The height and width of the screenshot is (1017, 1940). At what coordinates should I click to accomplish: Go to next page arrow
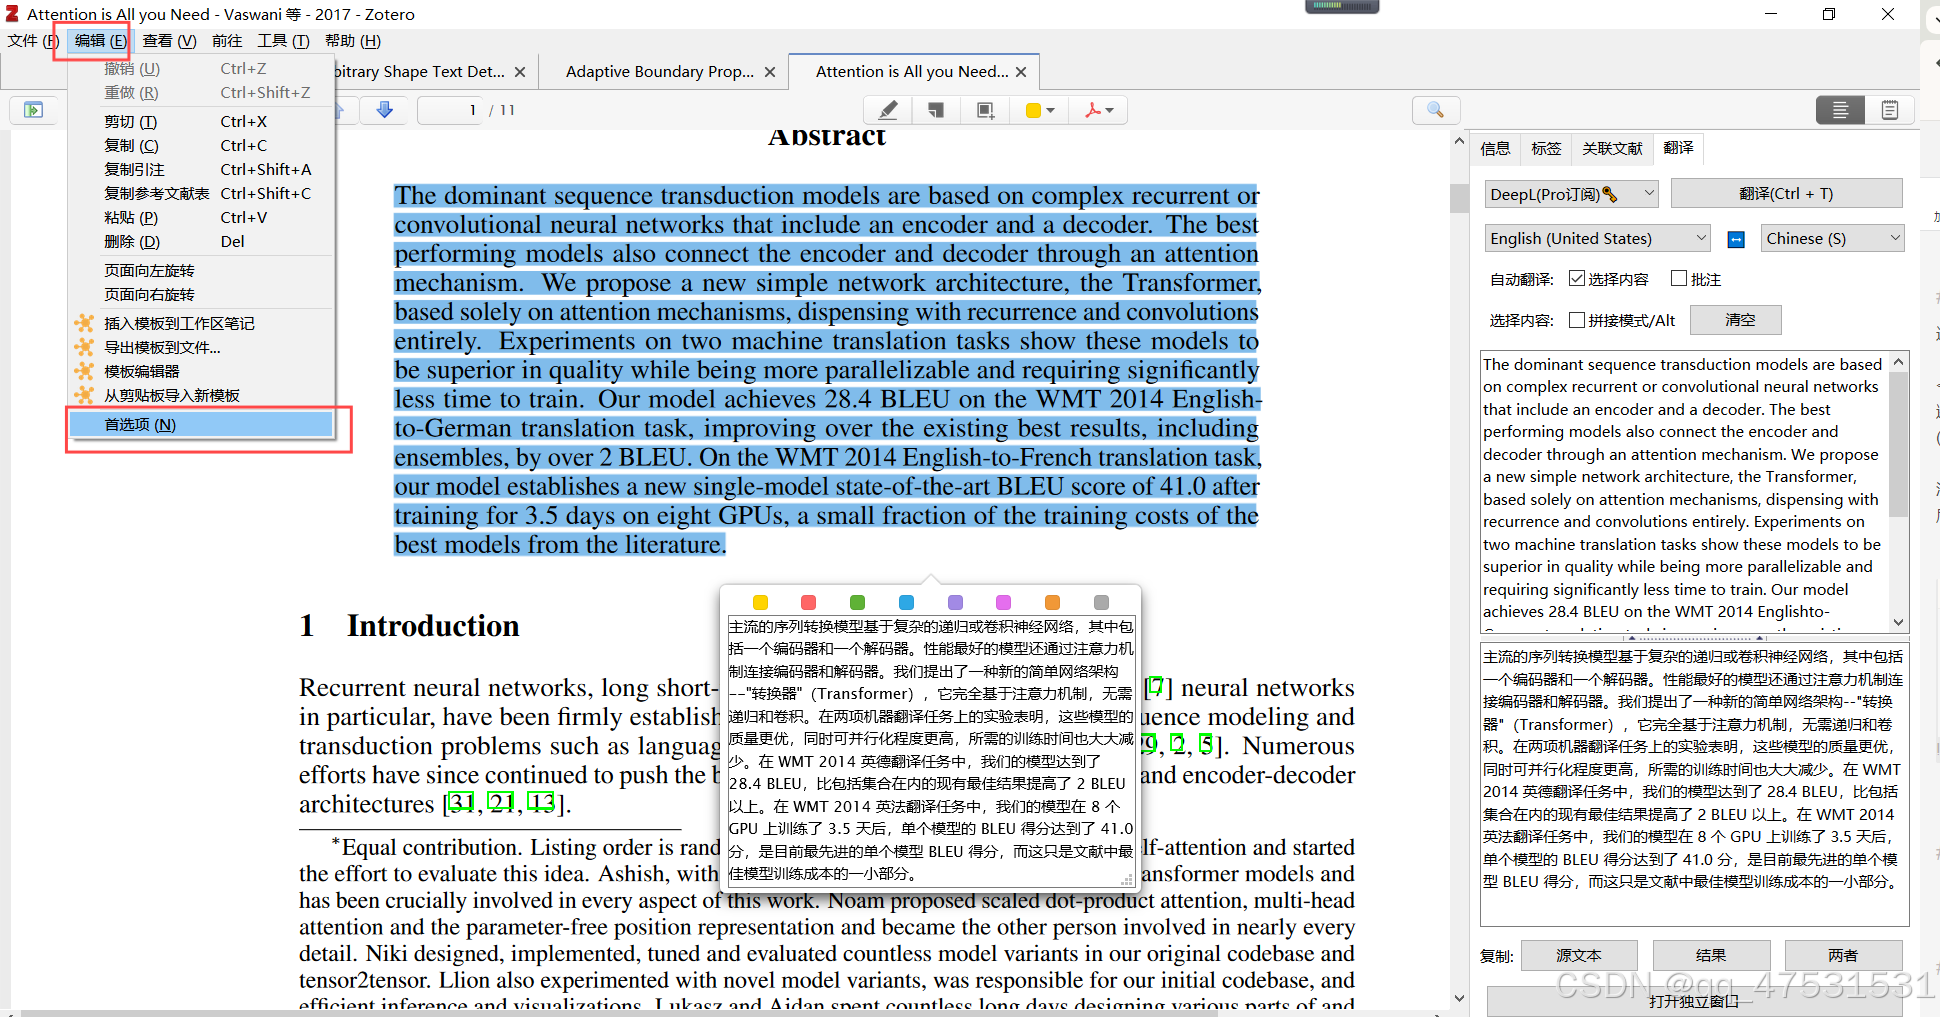385,110
